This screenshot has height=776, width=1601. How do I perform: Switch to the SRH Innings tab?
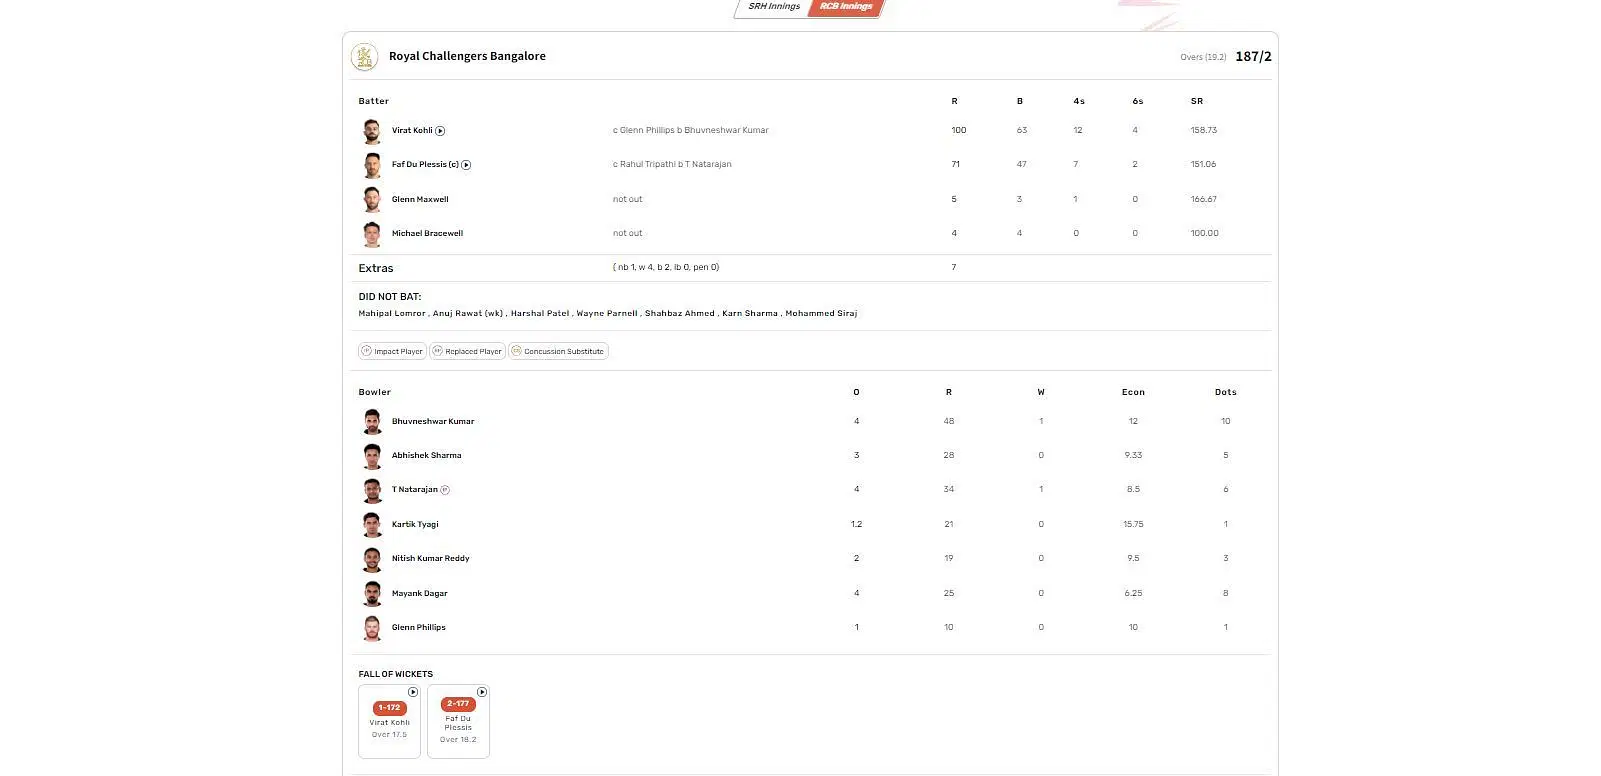[x=774, y=7]
